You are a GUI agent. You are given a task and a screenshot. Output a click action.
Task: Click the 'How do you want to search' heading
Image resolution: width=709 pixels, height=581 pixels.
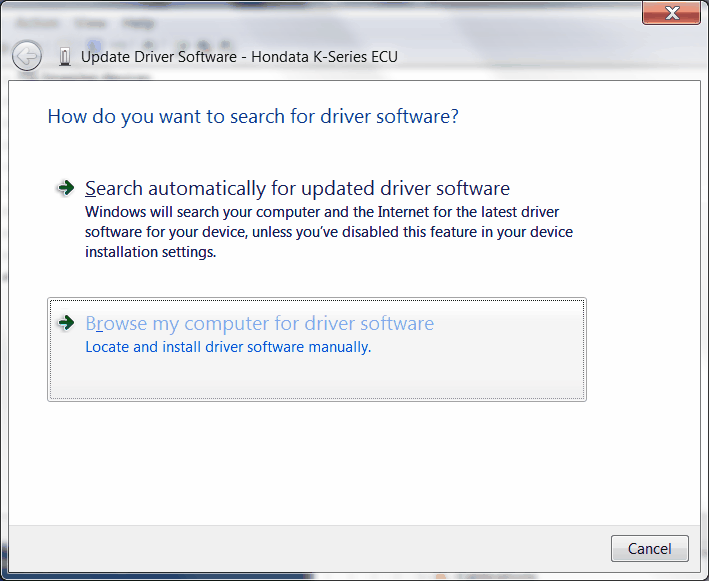pyautogui.click(x=253, y=116)
